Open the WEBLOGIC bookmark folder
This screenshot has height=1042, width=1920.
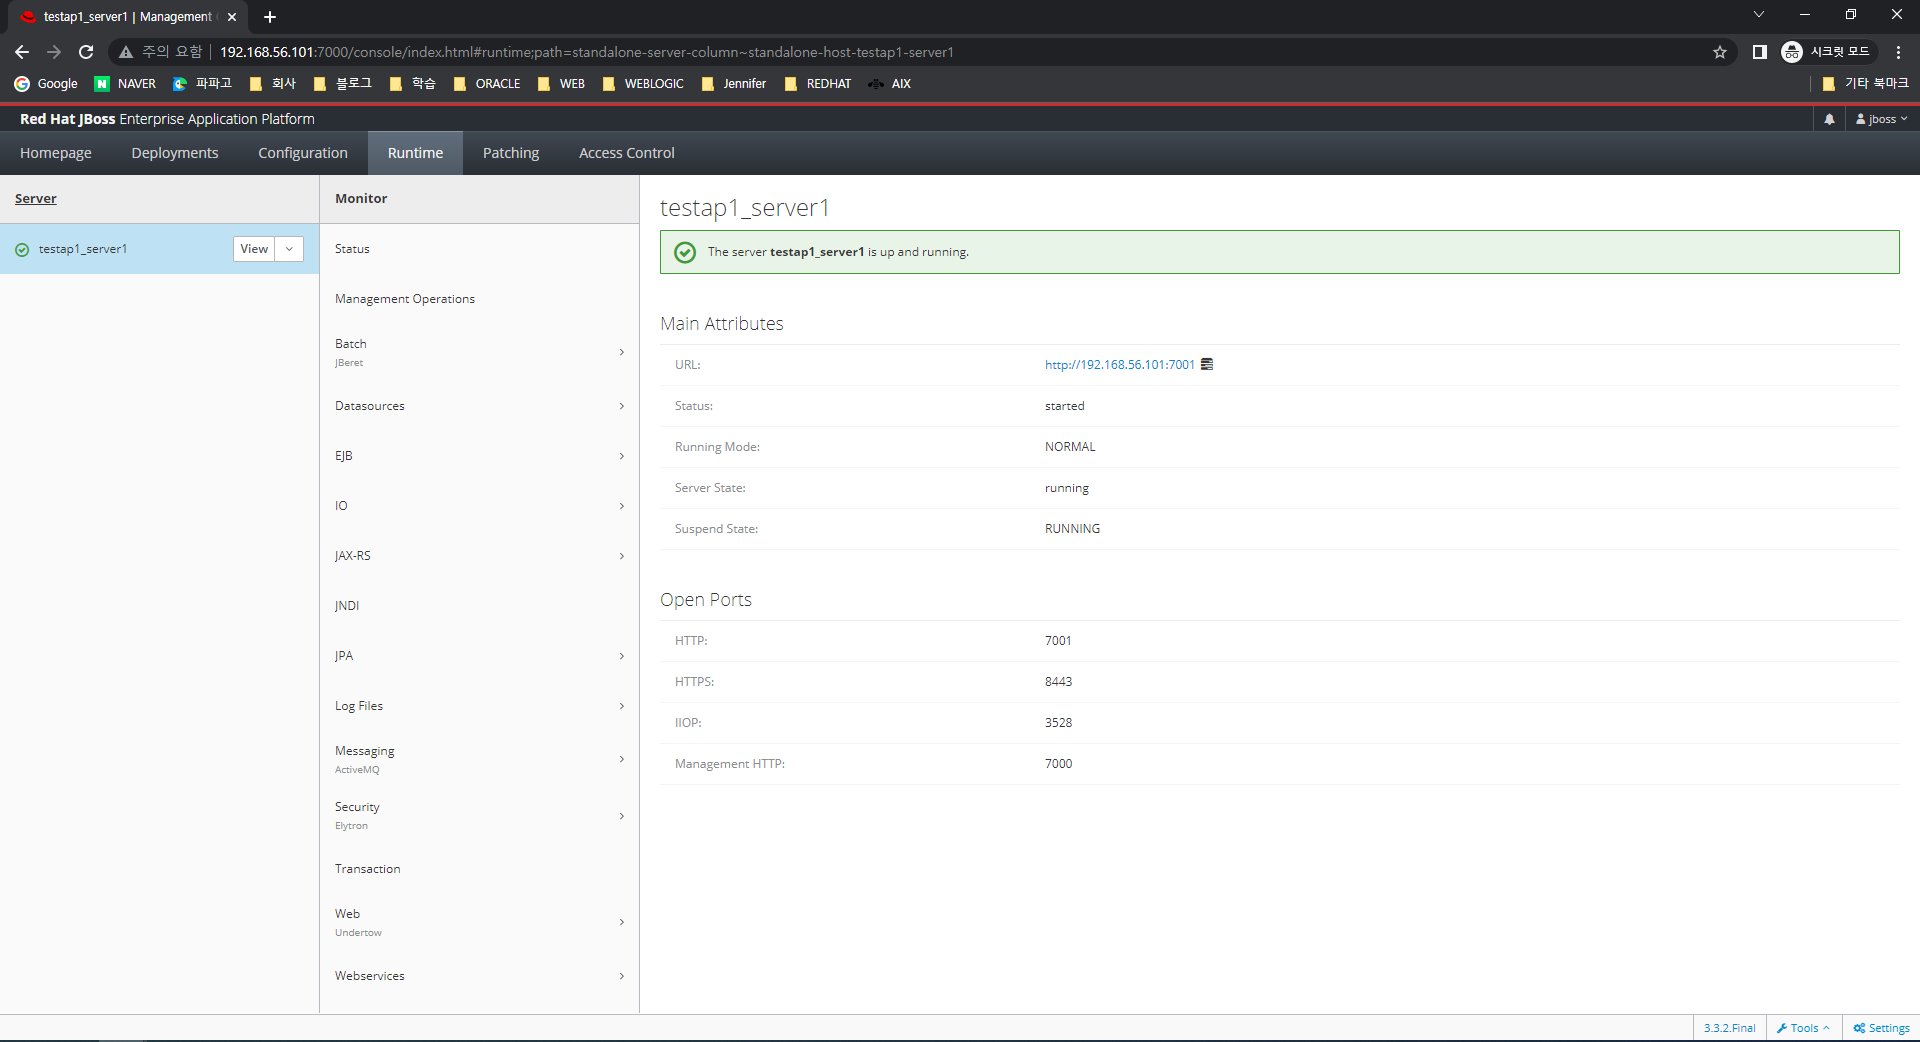click(643, 84)
